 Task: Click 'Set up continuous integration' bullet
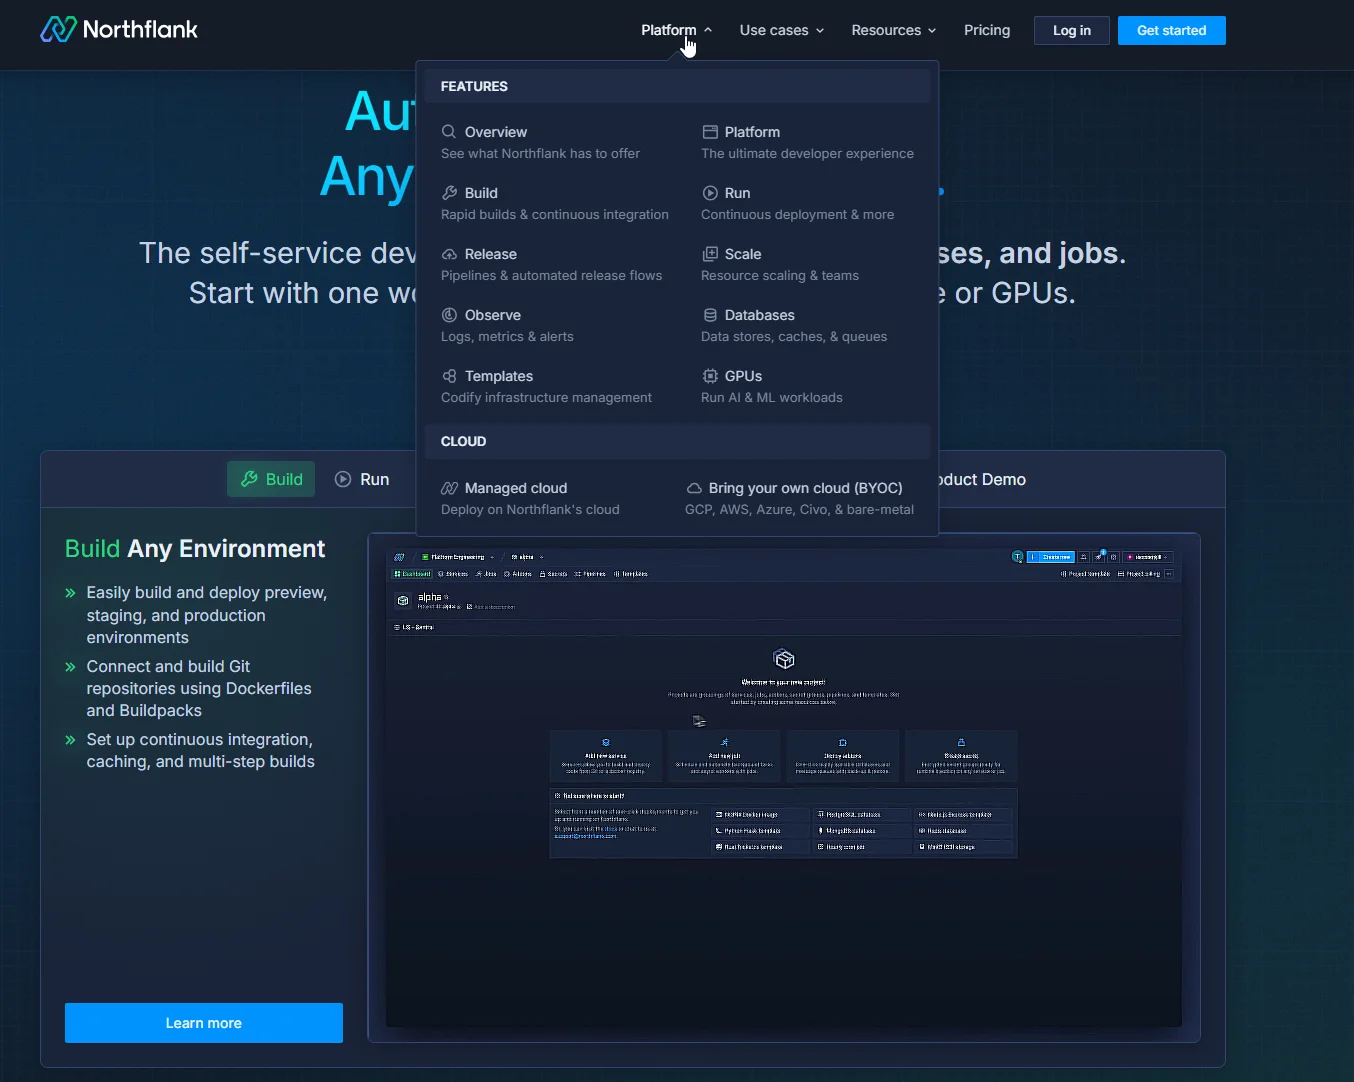(x=200, y=750)
